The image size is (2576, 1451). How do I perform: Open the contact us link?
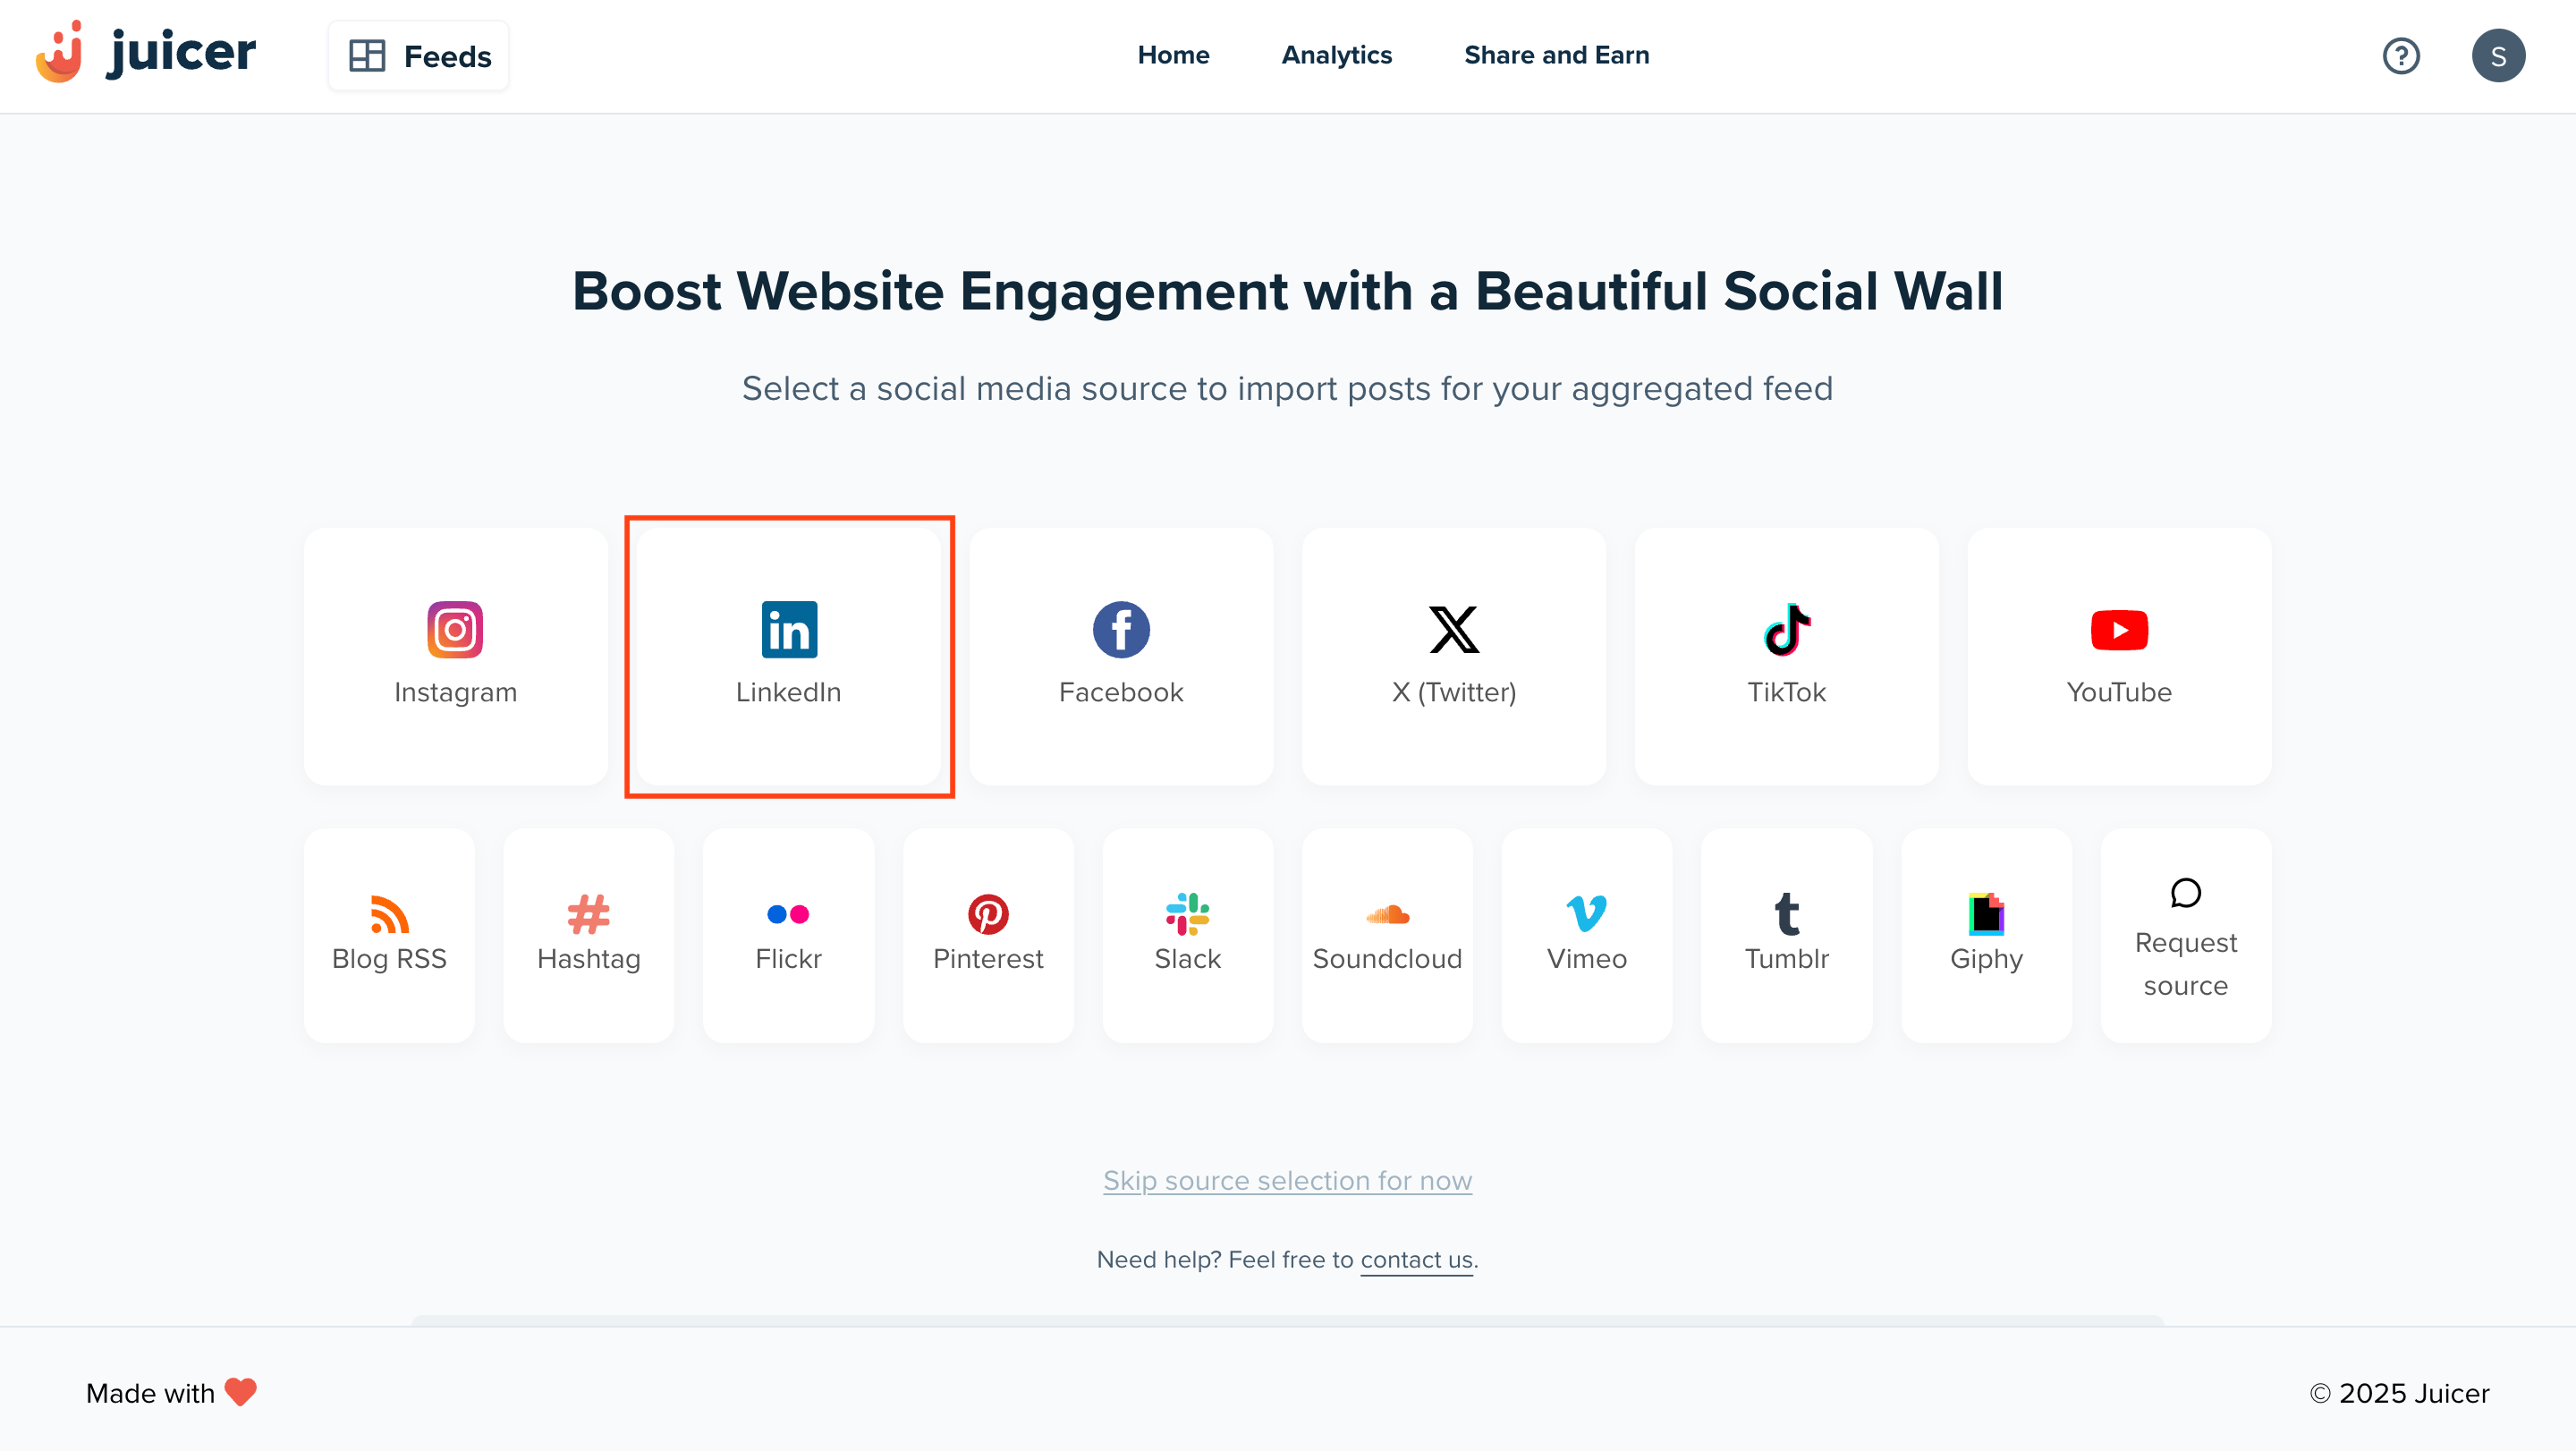click(x=1415, y=1259)
